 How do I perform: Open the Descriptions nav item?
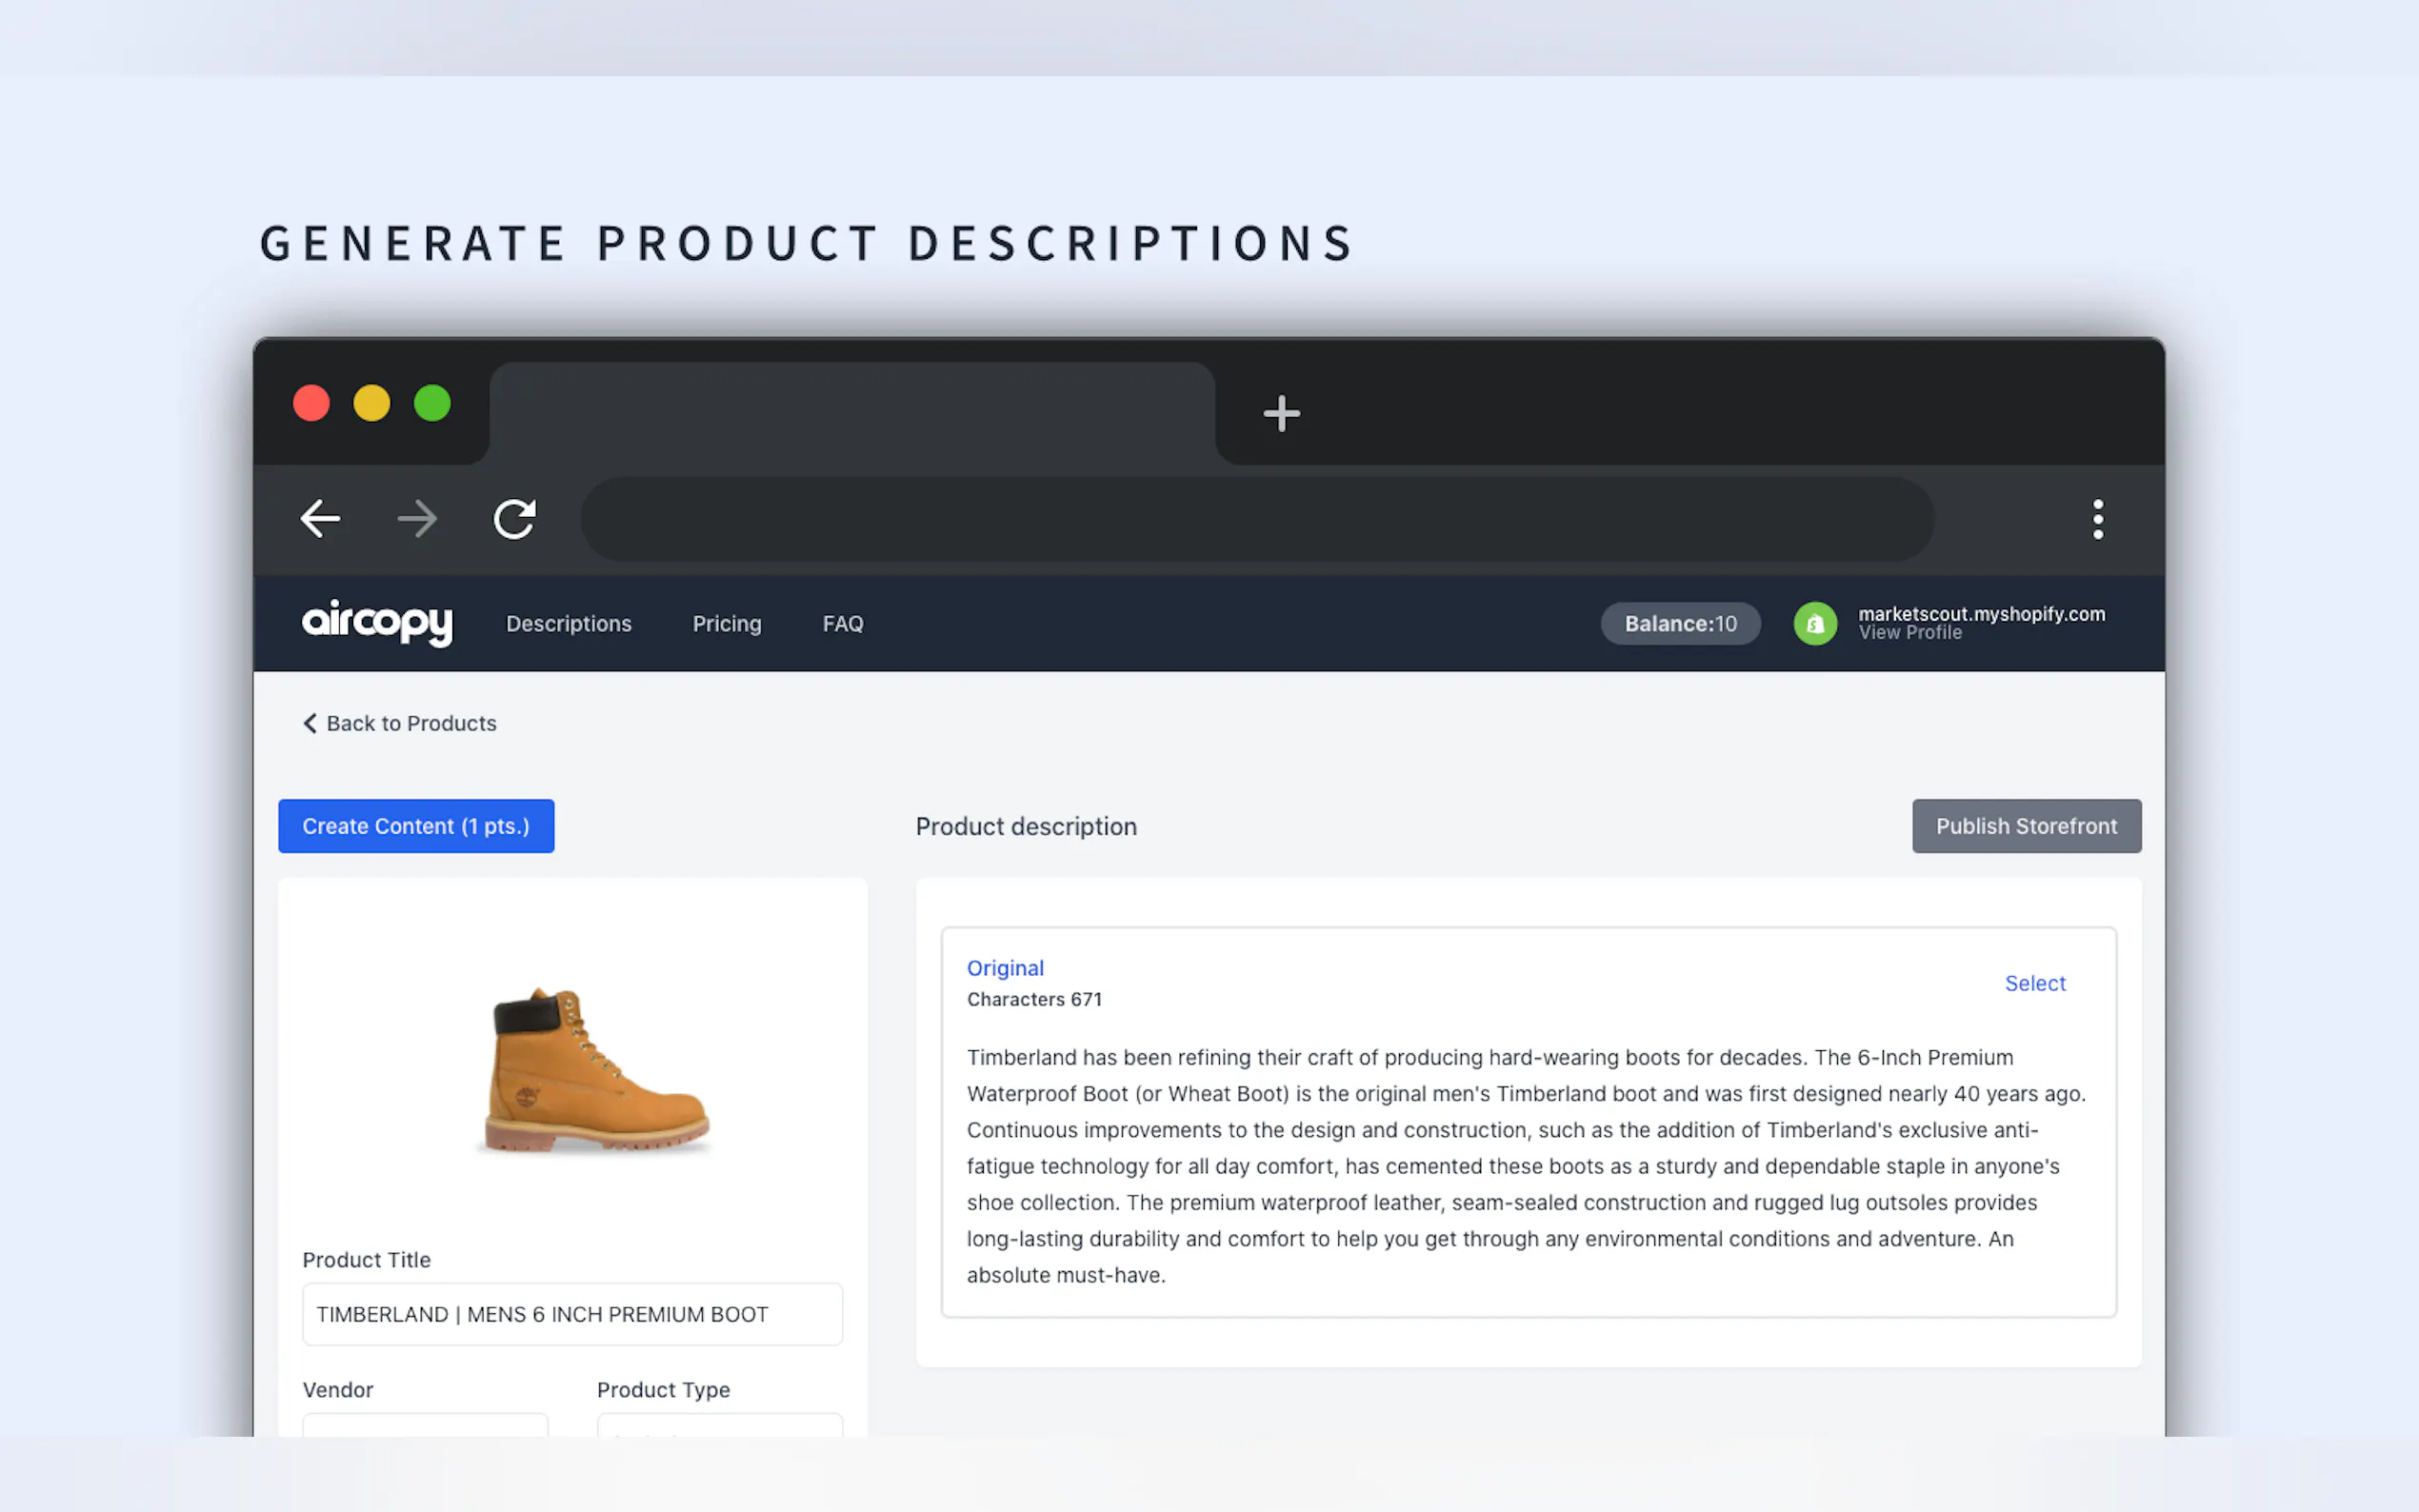pyautogui.click(x=568, y=623)
